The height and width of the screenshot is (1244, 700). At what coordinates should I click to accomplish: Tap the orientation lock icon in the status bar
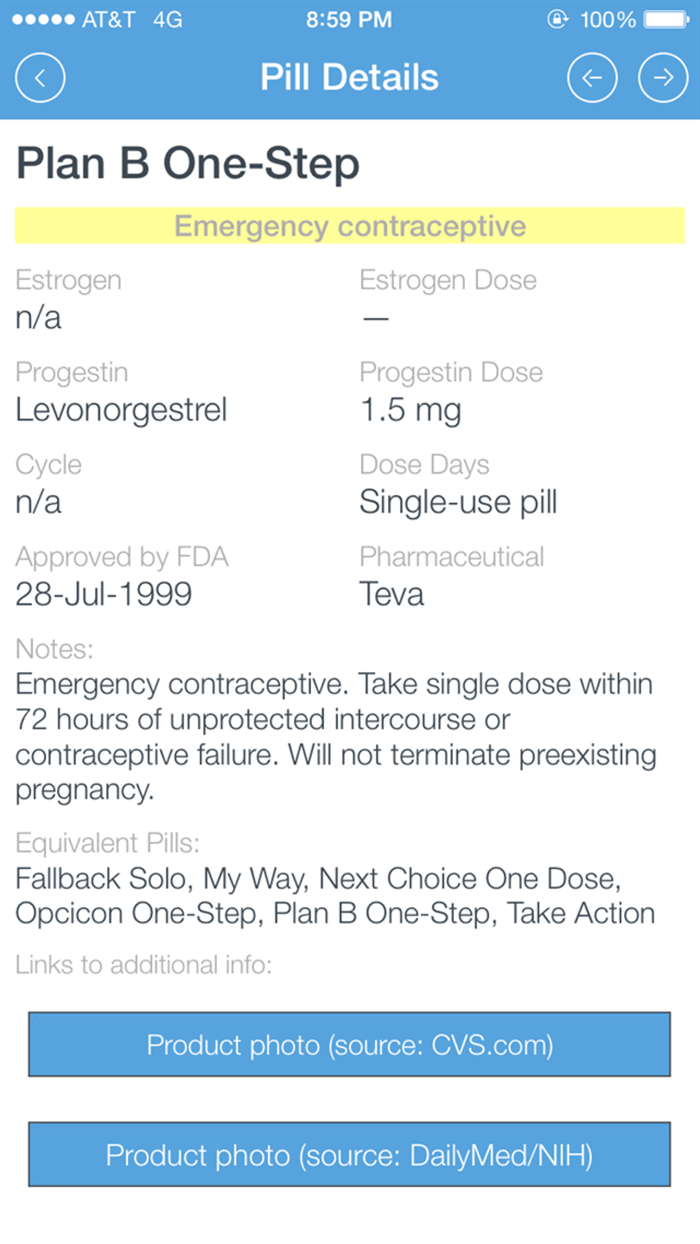point(558,17)
